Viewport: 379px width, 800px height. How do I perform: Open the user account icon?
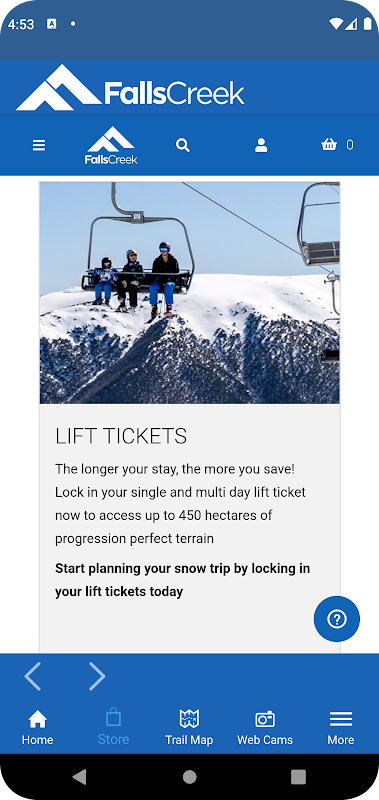click(261, 145)
